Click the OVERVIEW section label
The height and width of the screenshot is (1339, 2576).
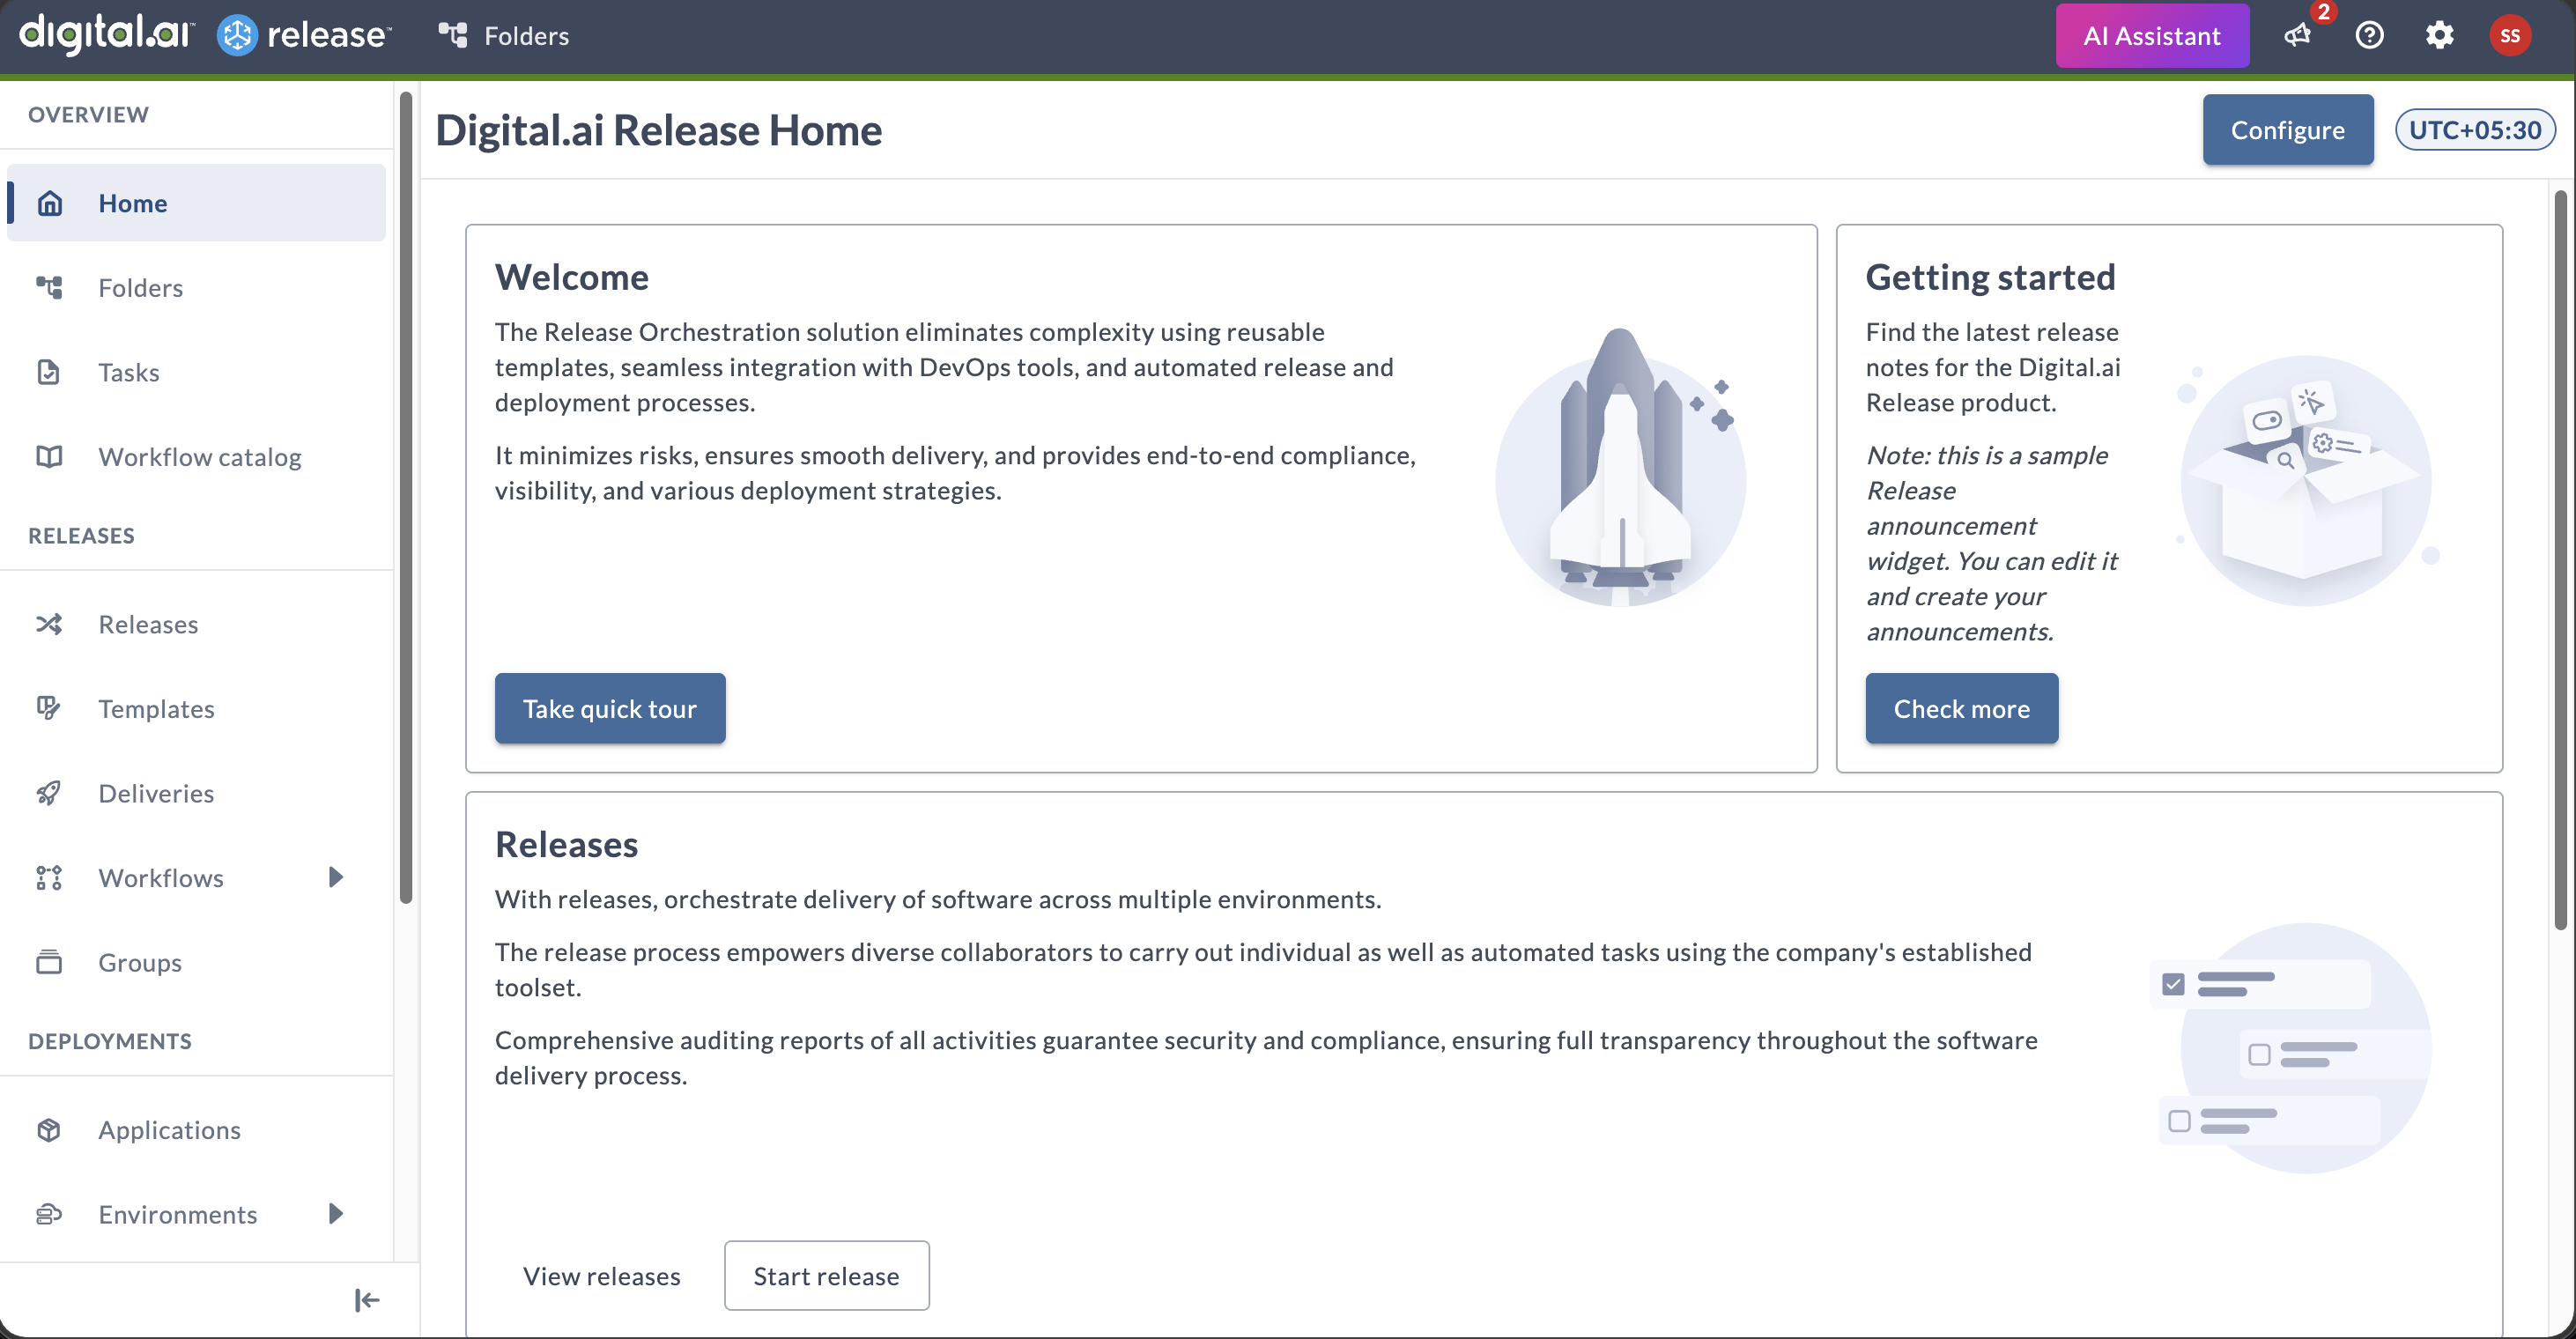click(88, 114)
